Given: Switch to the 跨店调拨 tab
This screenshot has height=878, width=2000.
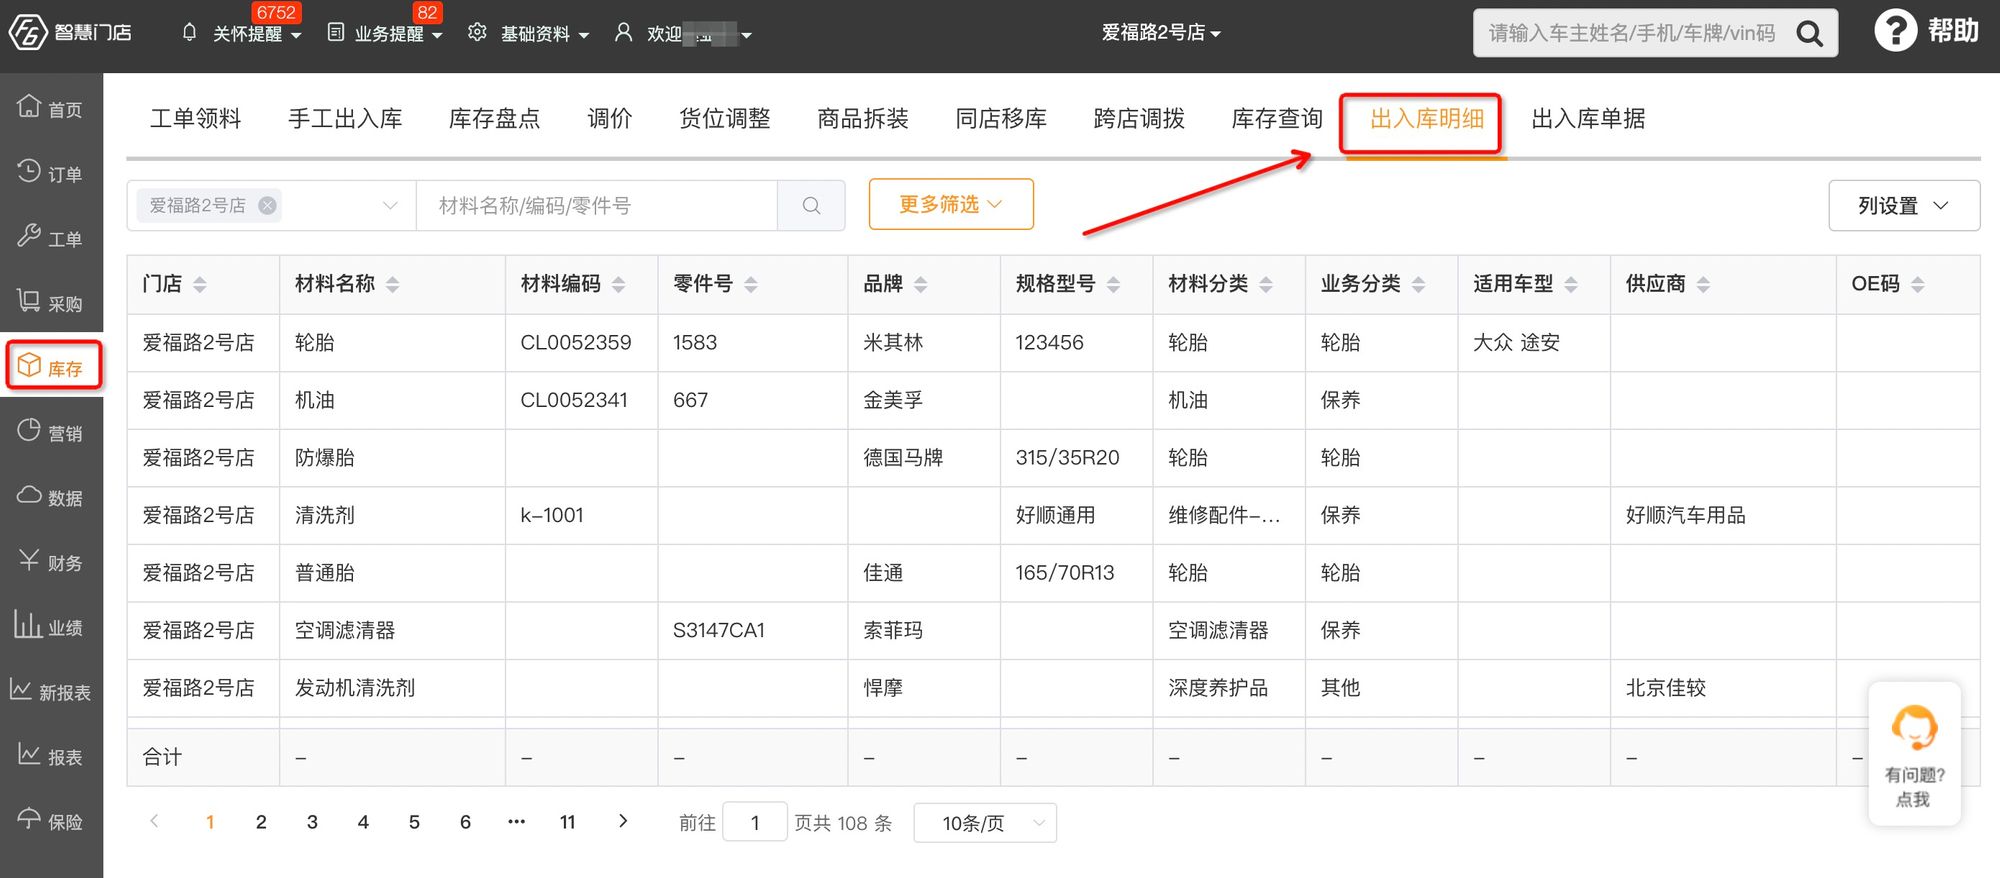Looking at the screenshot, I should tap(1139, 119).
